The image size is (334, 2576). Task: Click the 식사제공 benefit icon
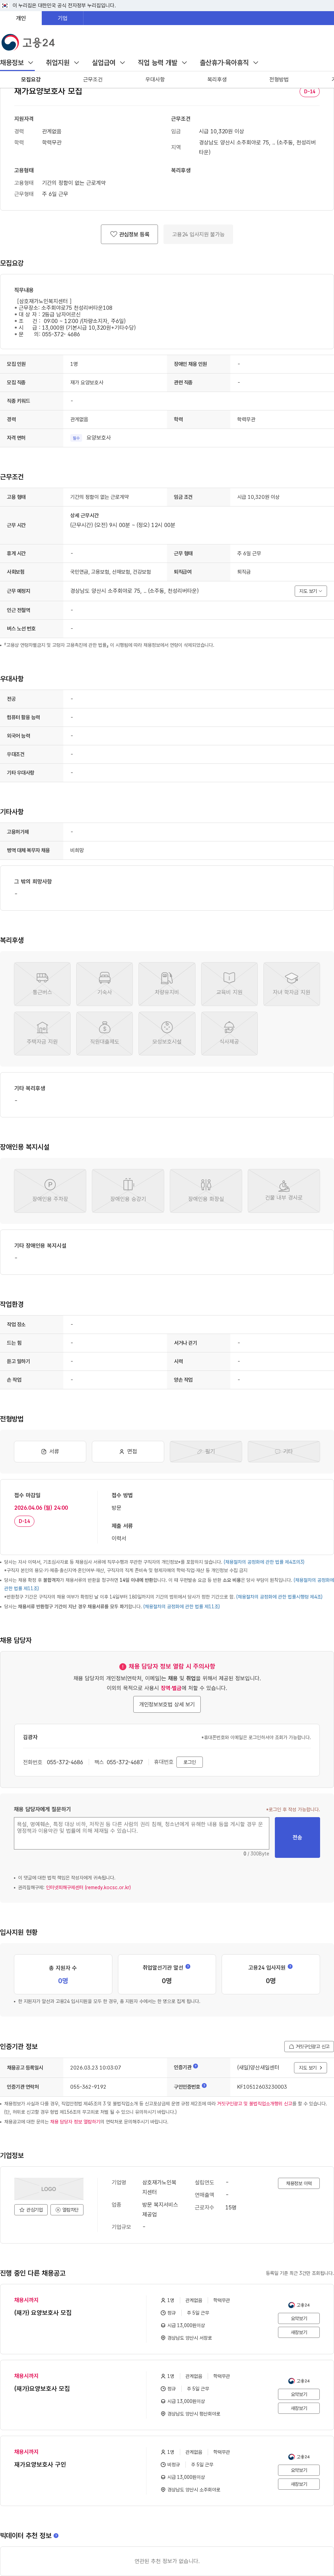[229, 1033]
